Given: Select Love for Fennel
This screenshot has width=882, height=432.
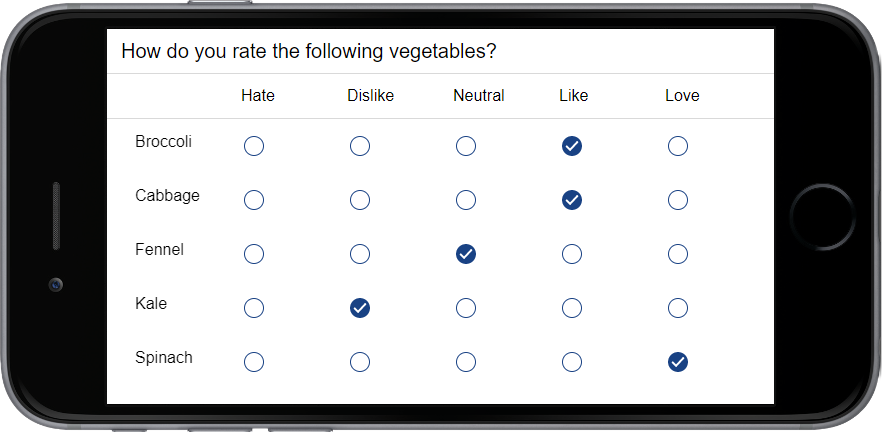Looking at the screenshot, I should click(678, 254).
